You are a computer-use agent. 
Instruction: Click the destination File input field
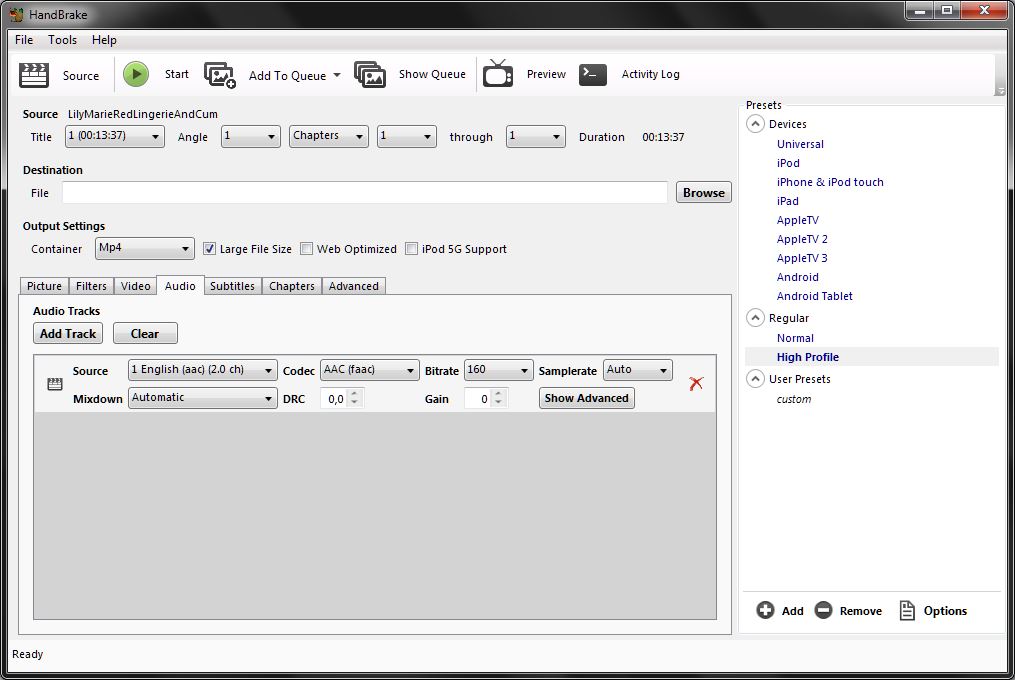365,192
